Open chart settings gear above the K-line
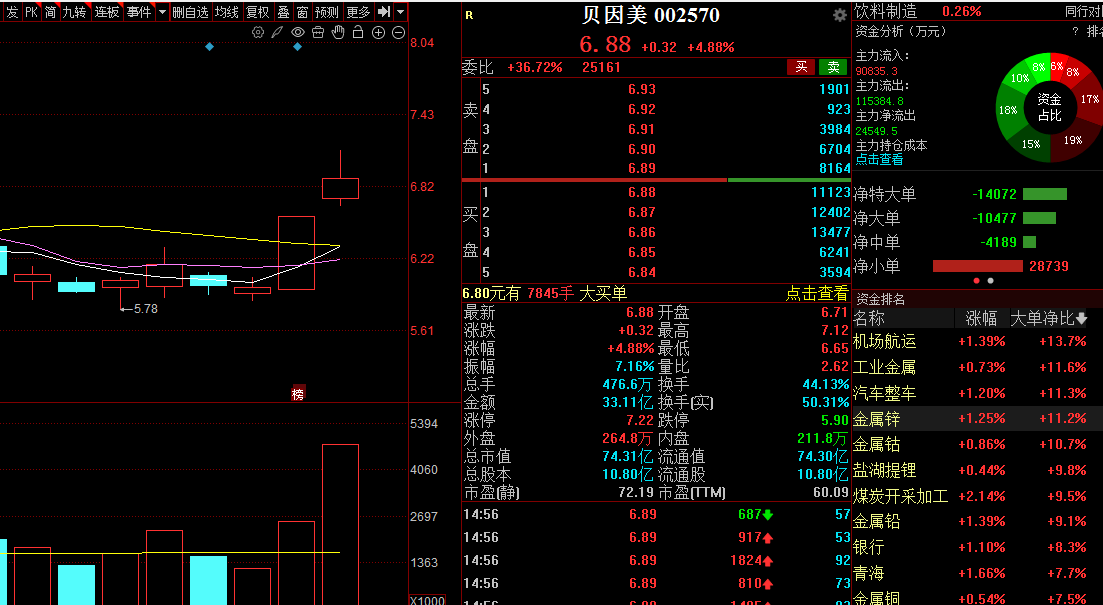1103x605 pixels. [258, 32]
